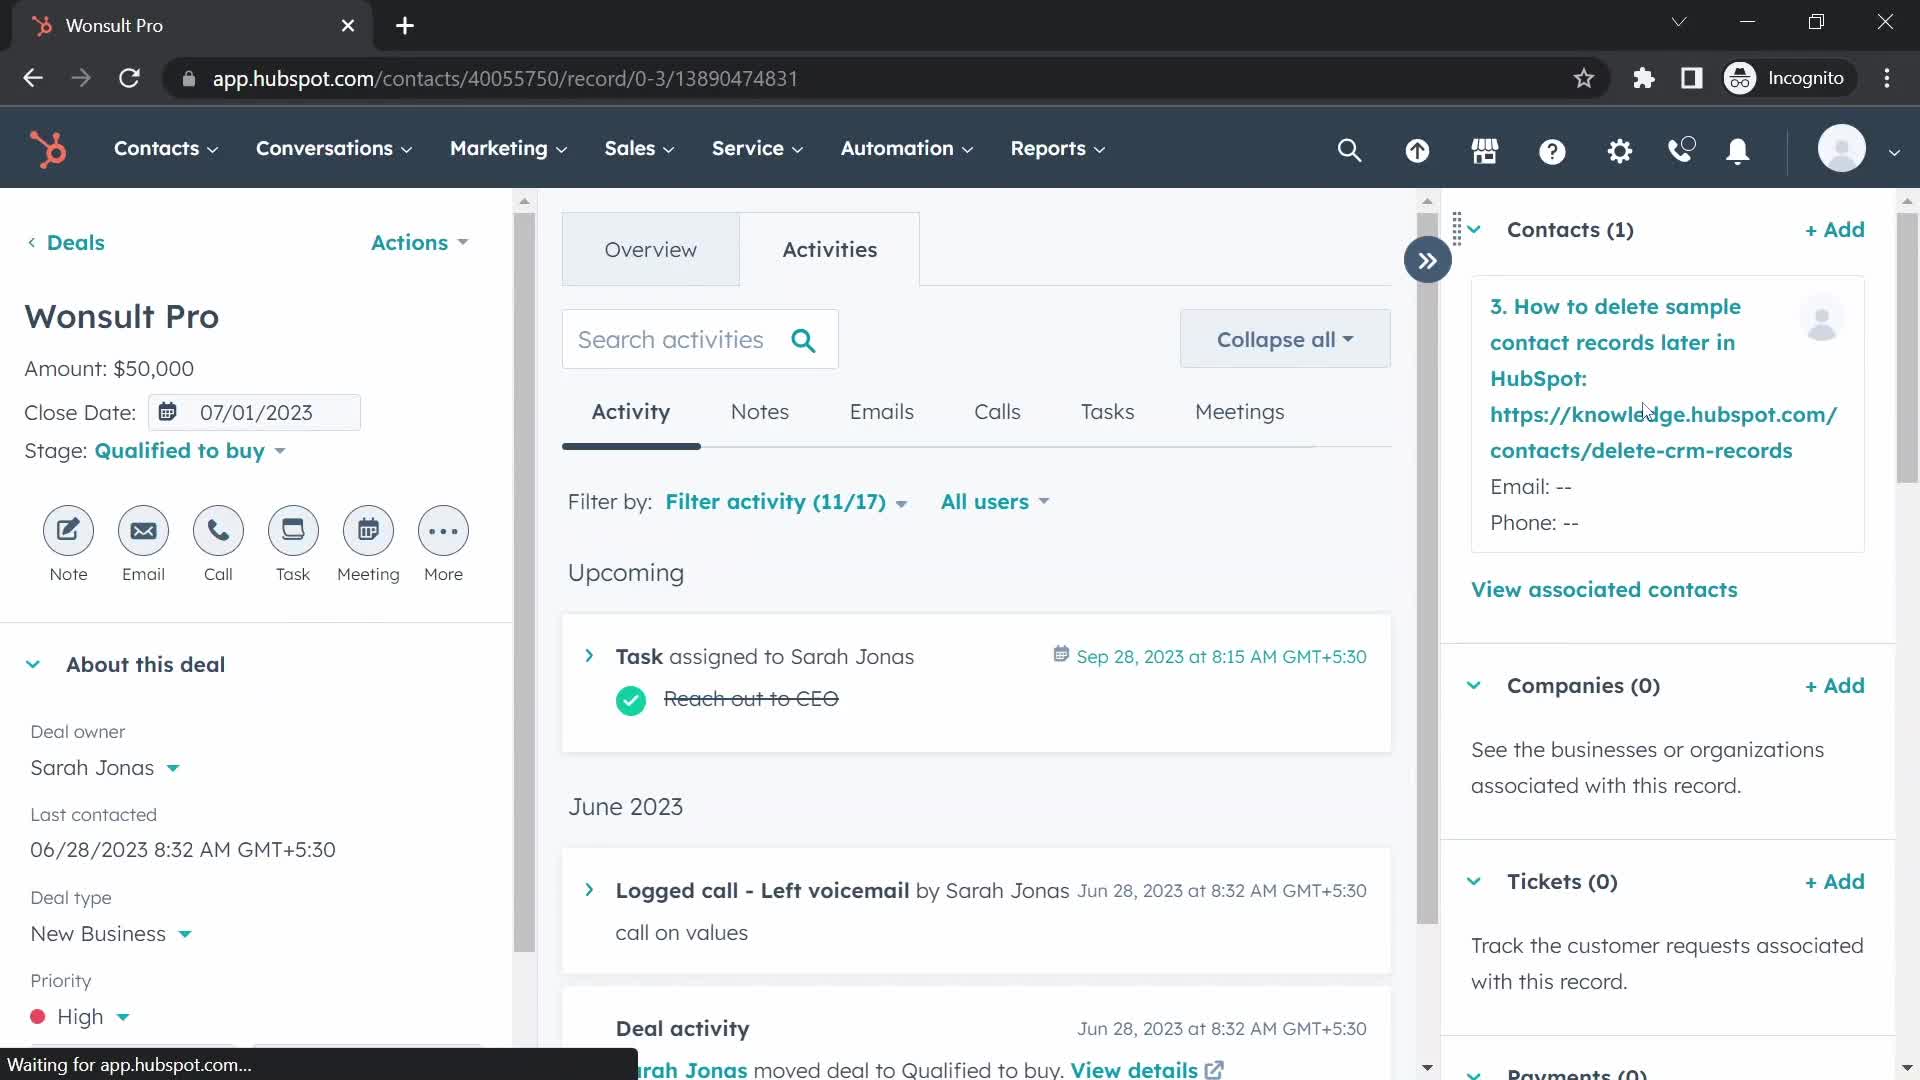Collapse the Tickets (0) section
The image size is (1920, 1080).
click(x=1474, y=882)
